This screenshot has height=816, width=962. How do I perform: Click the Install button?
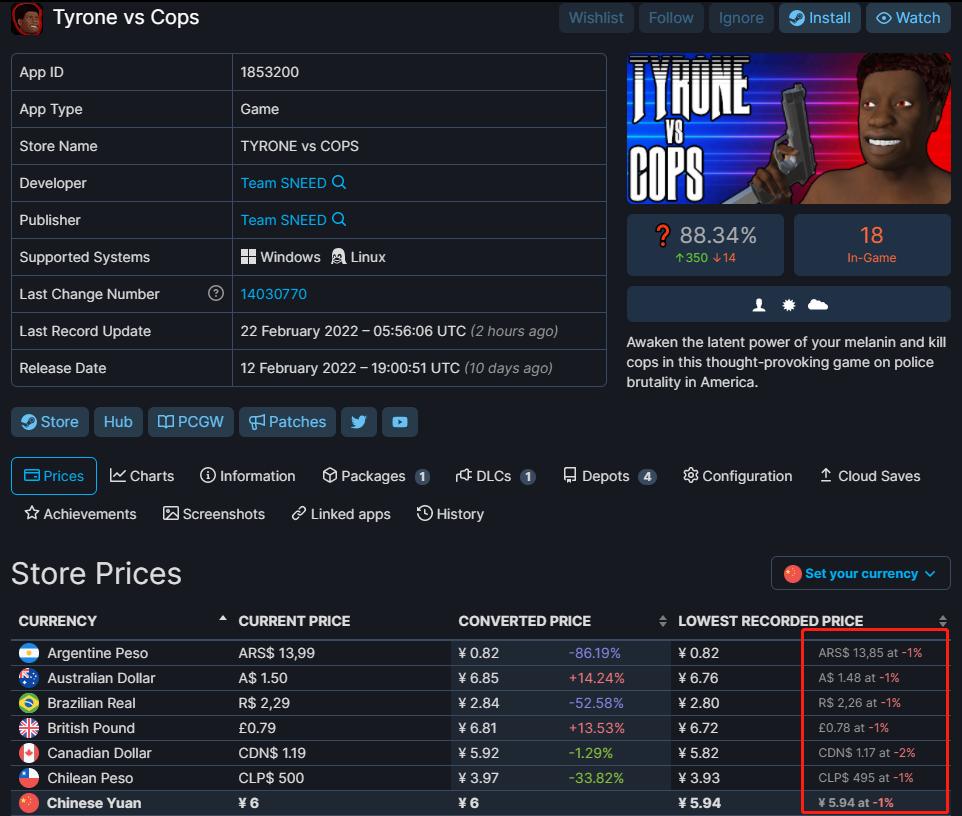click(819, 17)
